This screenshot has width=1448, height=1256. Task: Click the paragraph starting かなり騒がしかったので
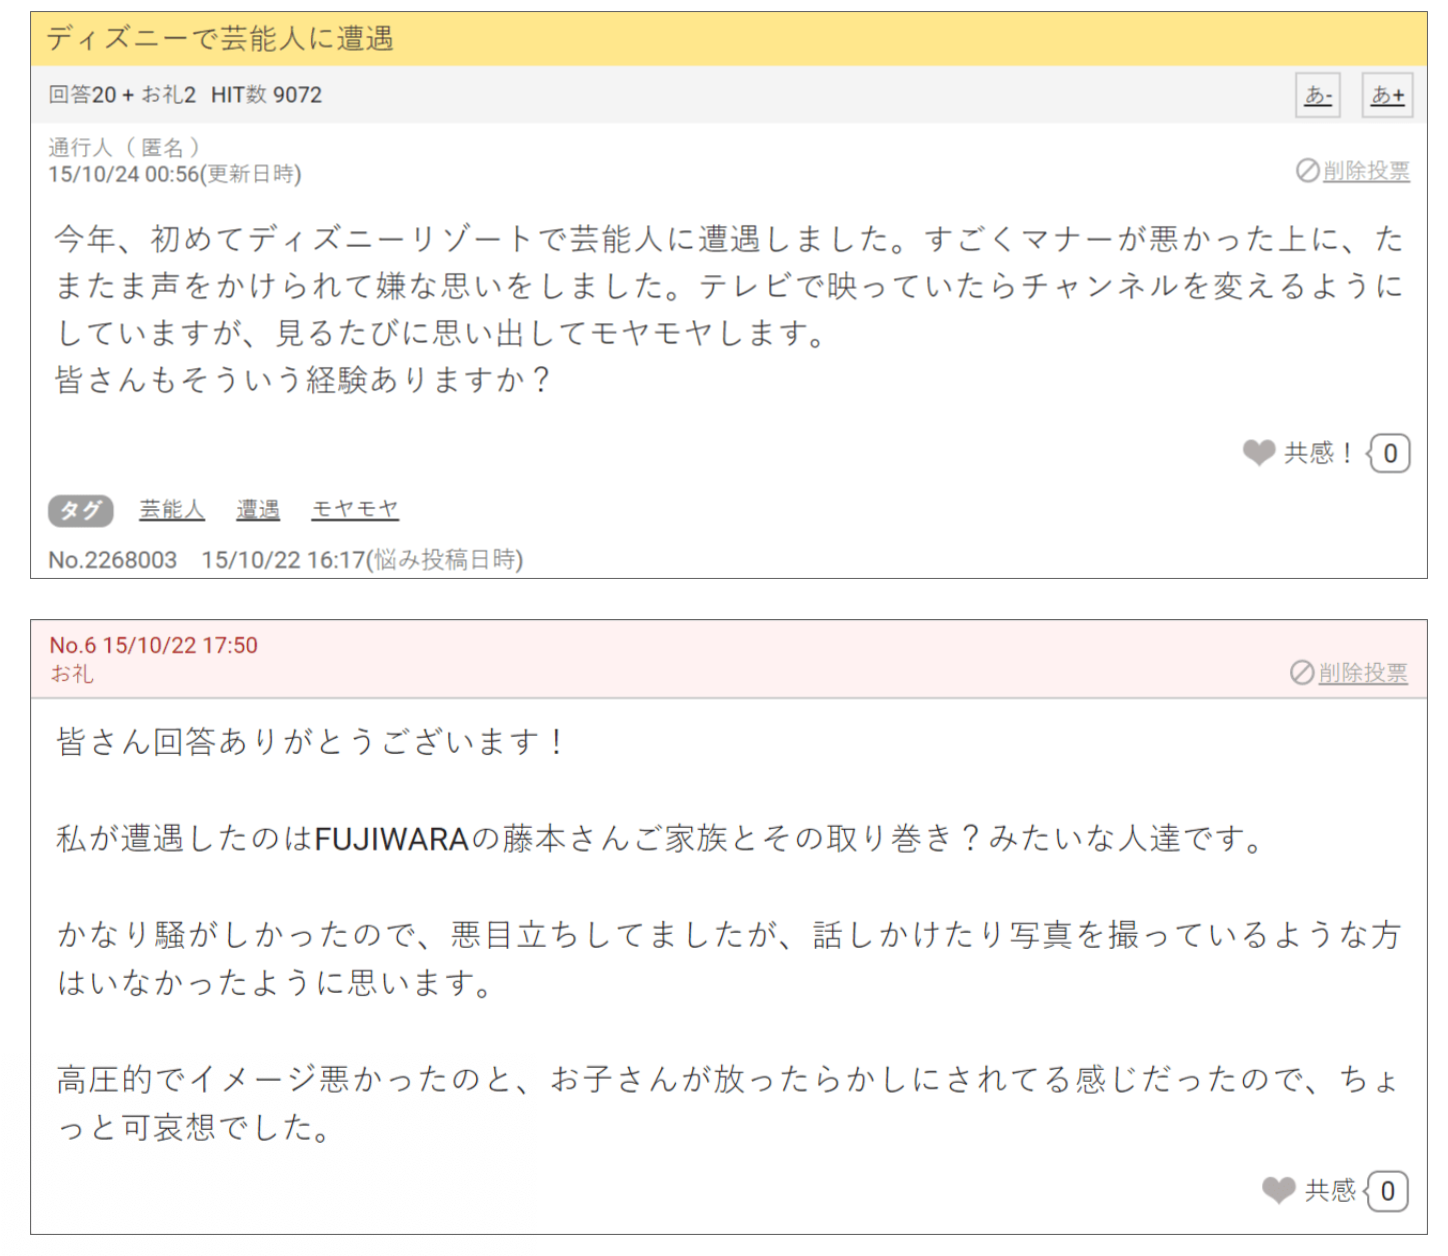(x=728, y=959)
